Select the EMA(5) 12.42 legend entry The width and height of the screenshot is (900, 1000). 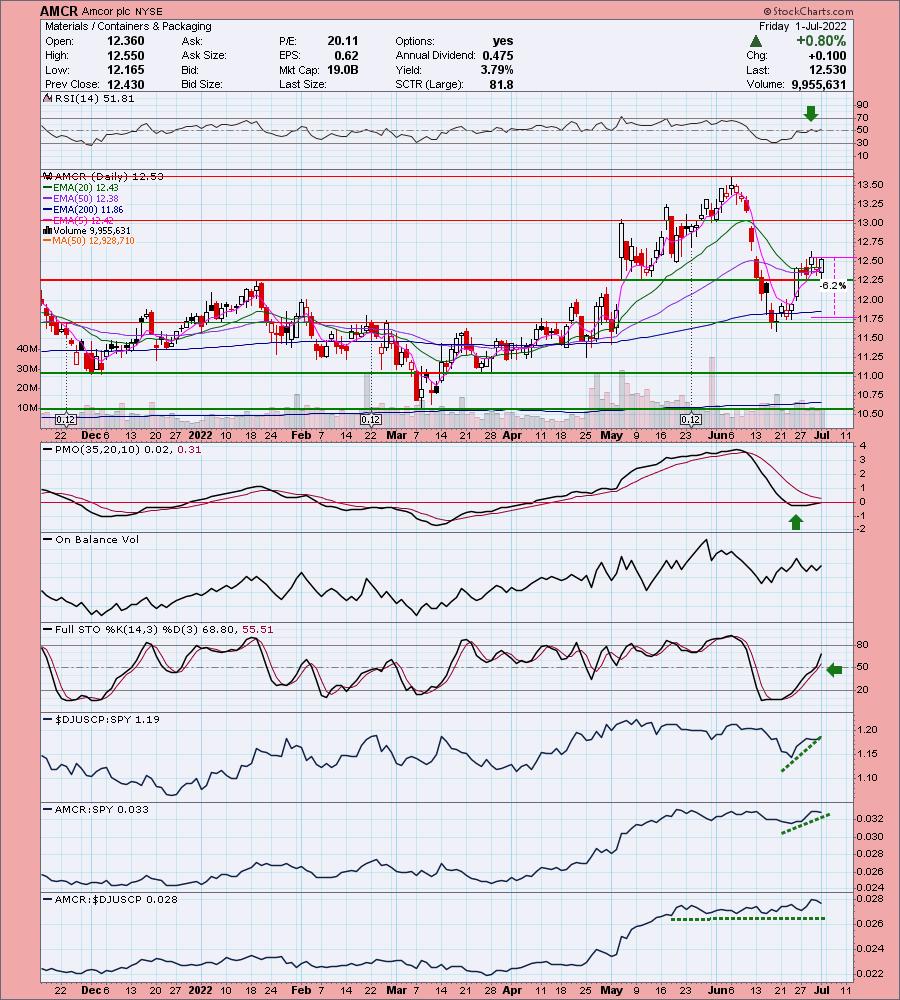[x=78, y=220]
